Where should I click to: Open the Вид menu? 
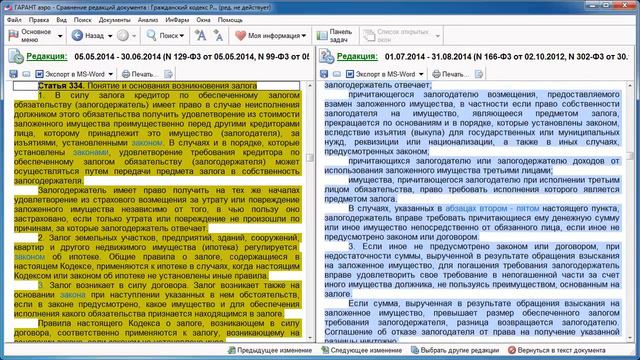62,20
